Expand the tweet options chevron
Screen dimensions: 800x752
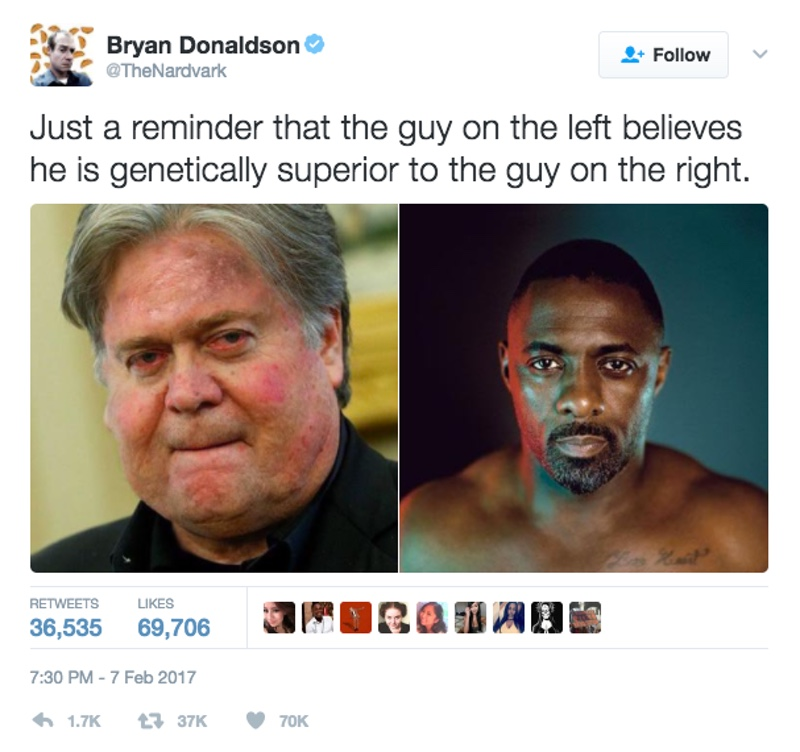tap(760, 54)
